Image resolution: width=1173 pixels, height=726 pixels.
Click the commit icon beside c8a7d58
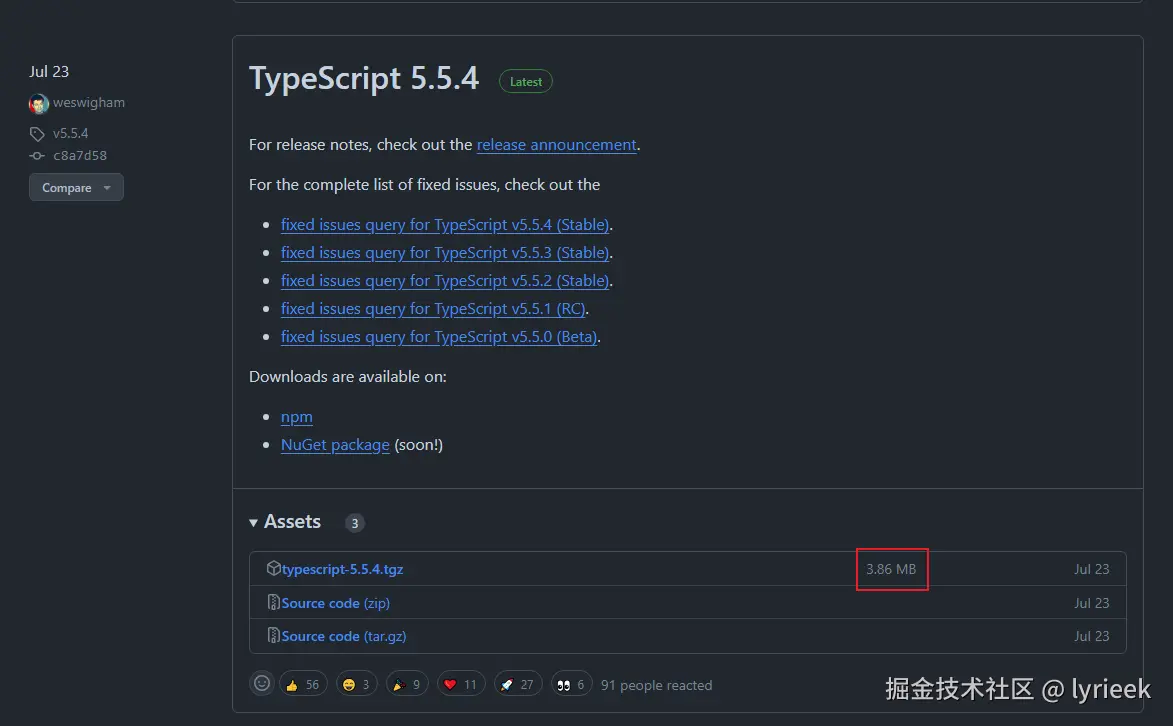pyautogui.click(x=37, y=156)
